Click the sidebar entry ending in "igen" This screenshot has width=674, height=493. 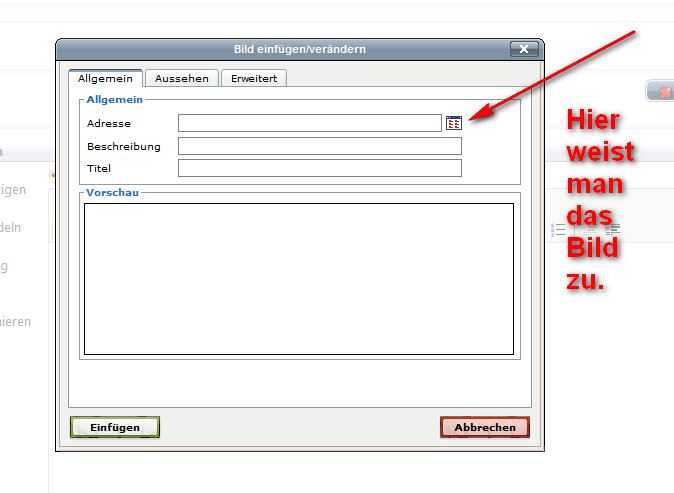[13, 190]
